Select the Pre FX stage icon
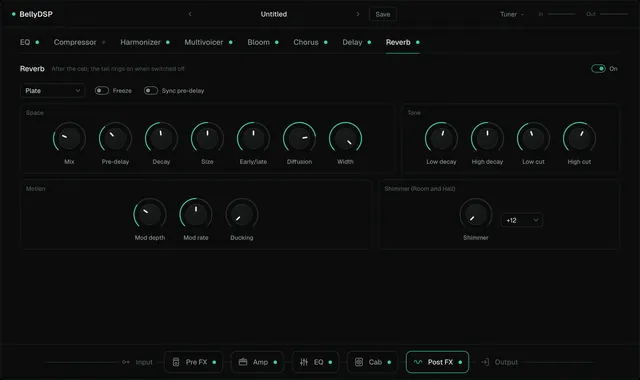The width and height of the screenshot is (640, 380). coord(176,362)
